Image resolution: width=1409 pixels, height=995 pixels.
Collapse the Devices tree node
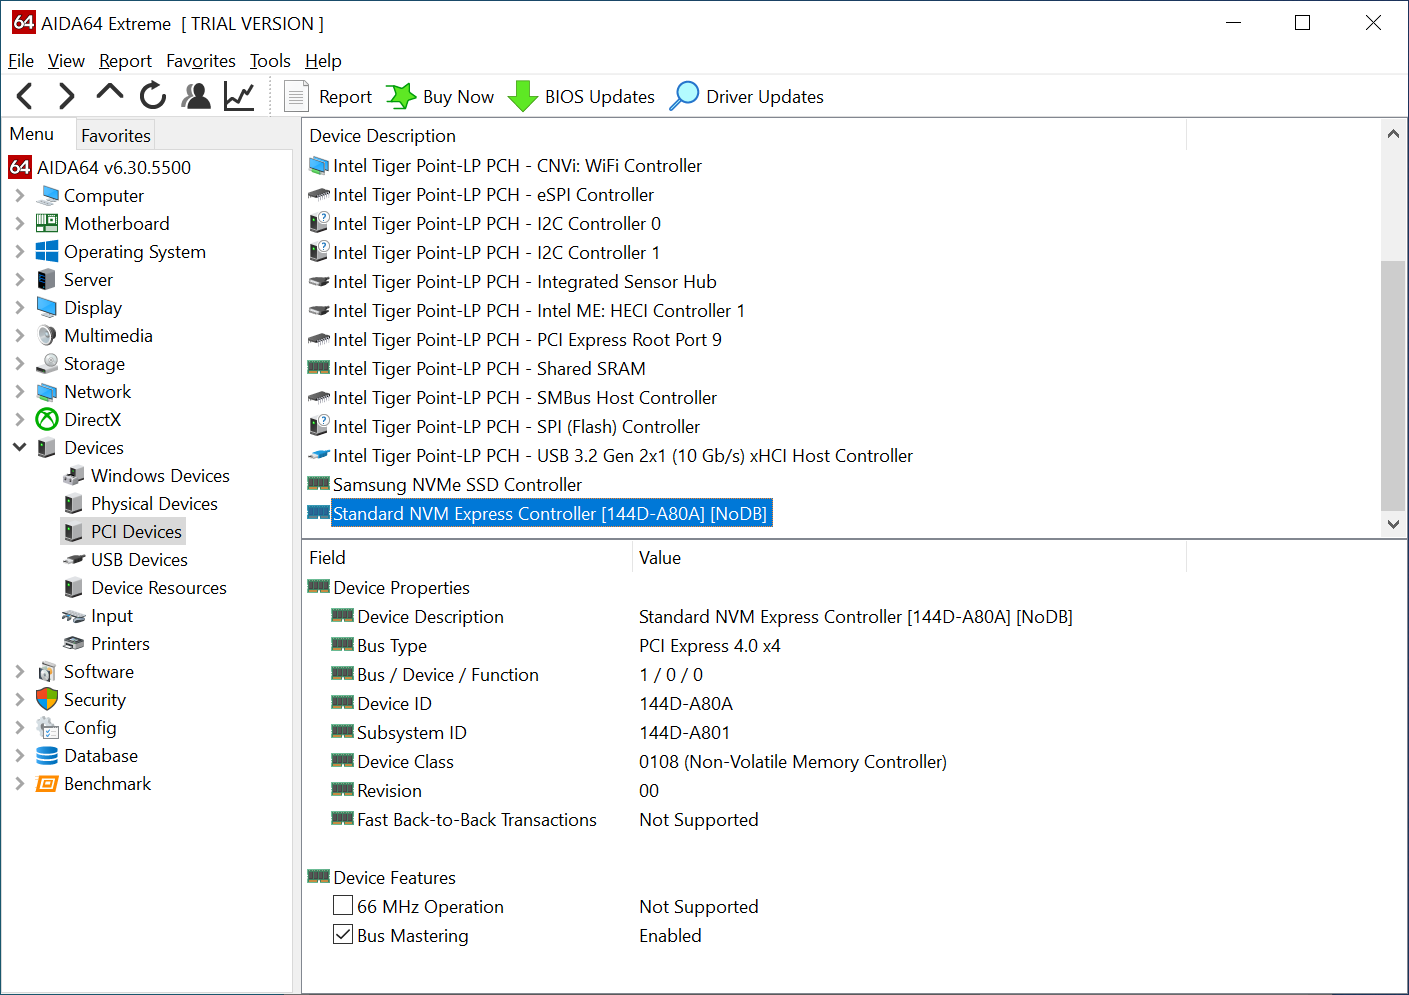point(20,448)
